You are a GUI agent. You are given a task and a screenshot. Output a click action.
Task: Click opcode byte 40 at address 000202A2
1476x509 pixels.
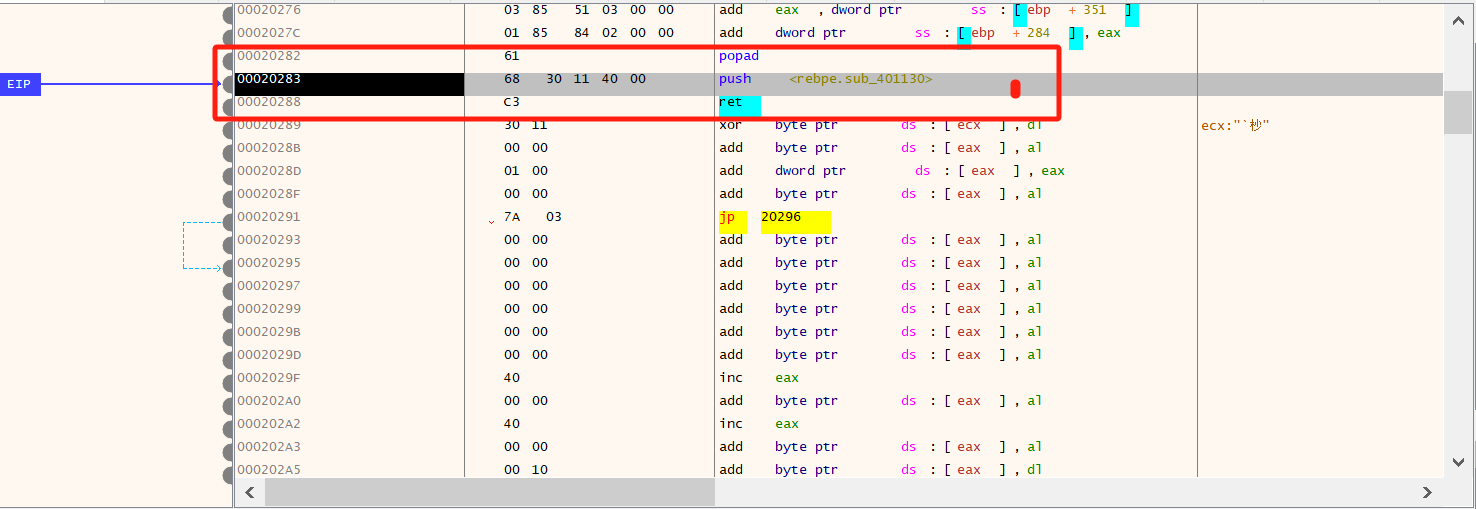(x=512, y=424)
